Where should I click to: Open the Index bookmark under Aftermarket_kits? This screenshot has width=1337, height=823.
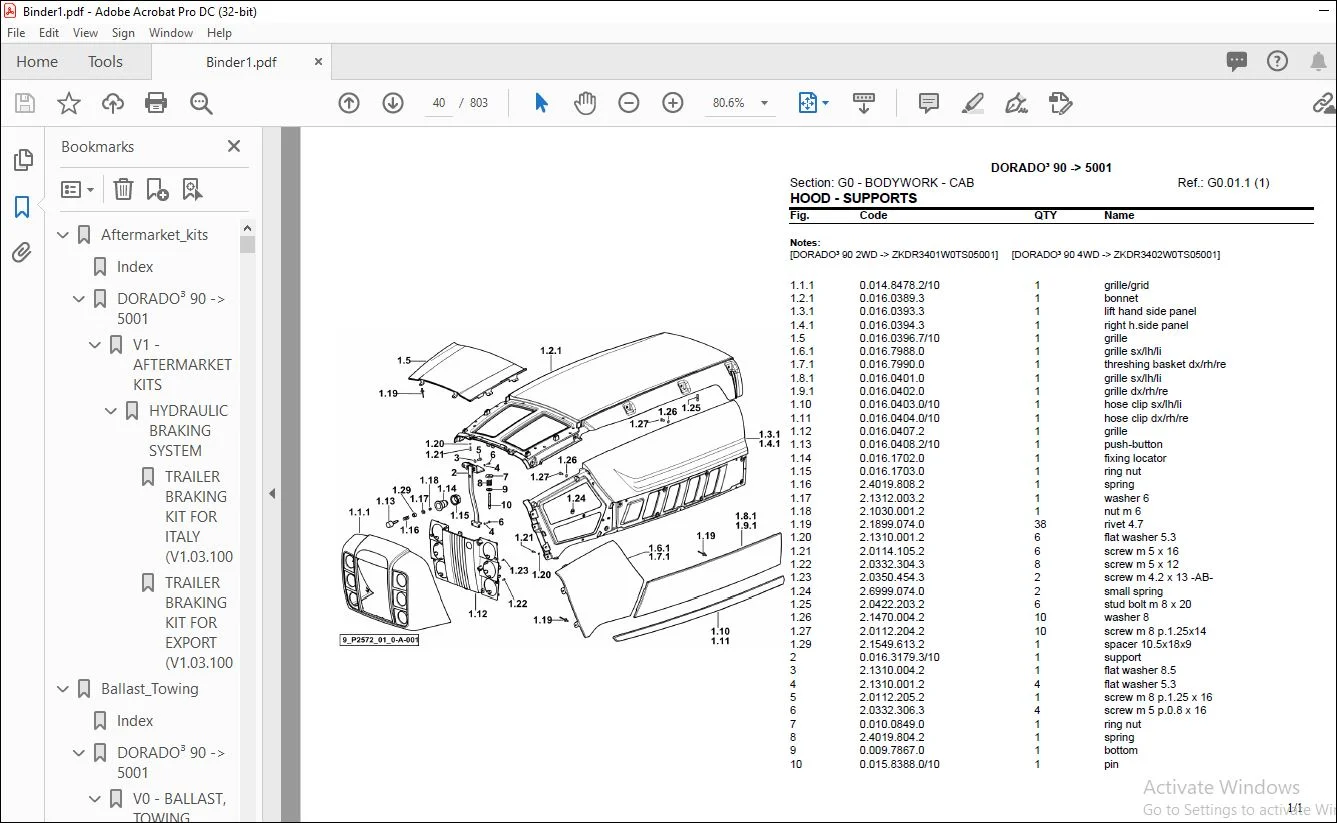135,267
